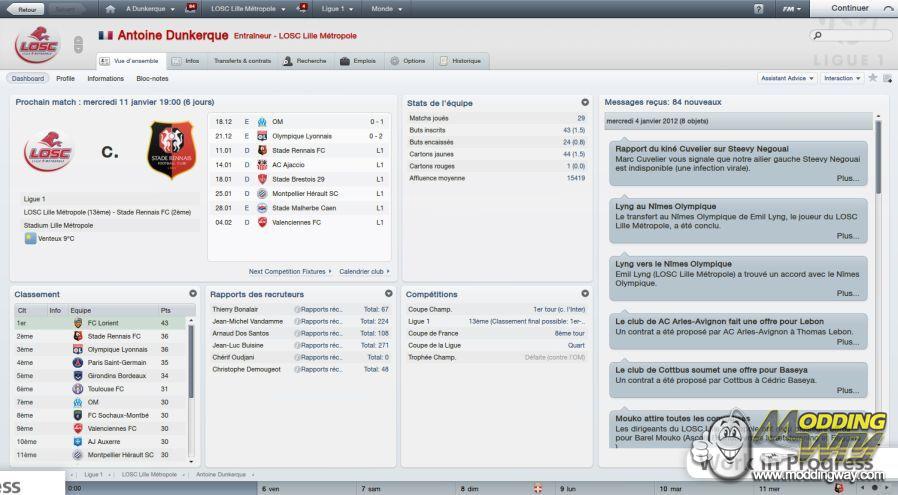Click the FC Lorient badge in Classement

78,324
